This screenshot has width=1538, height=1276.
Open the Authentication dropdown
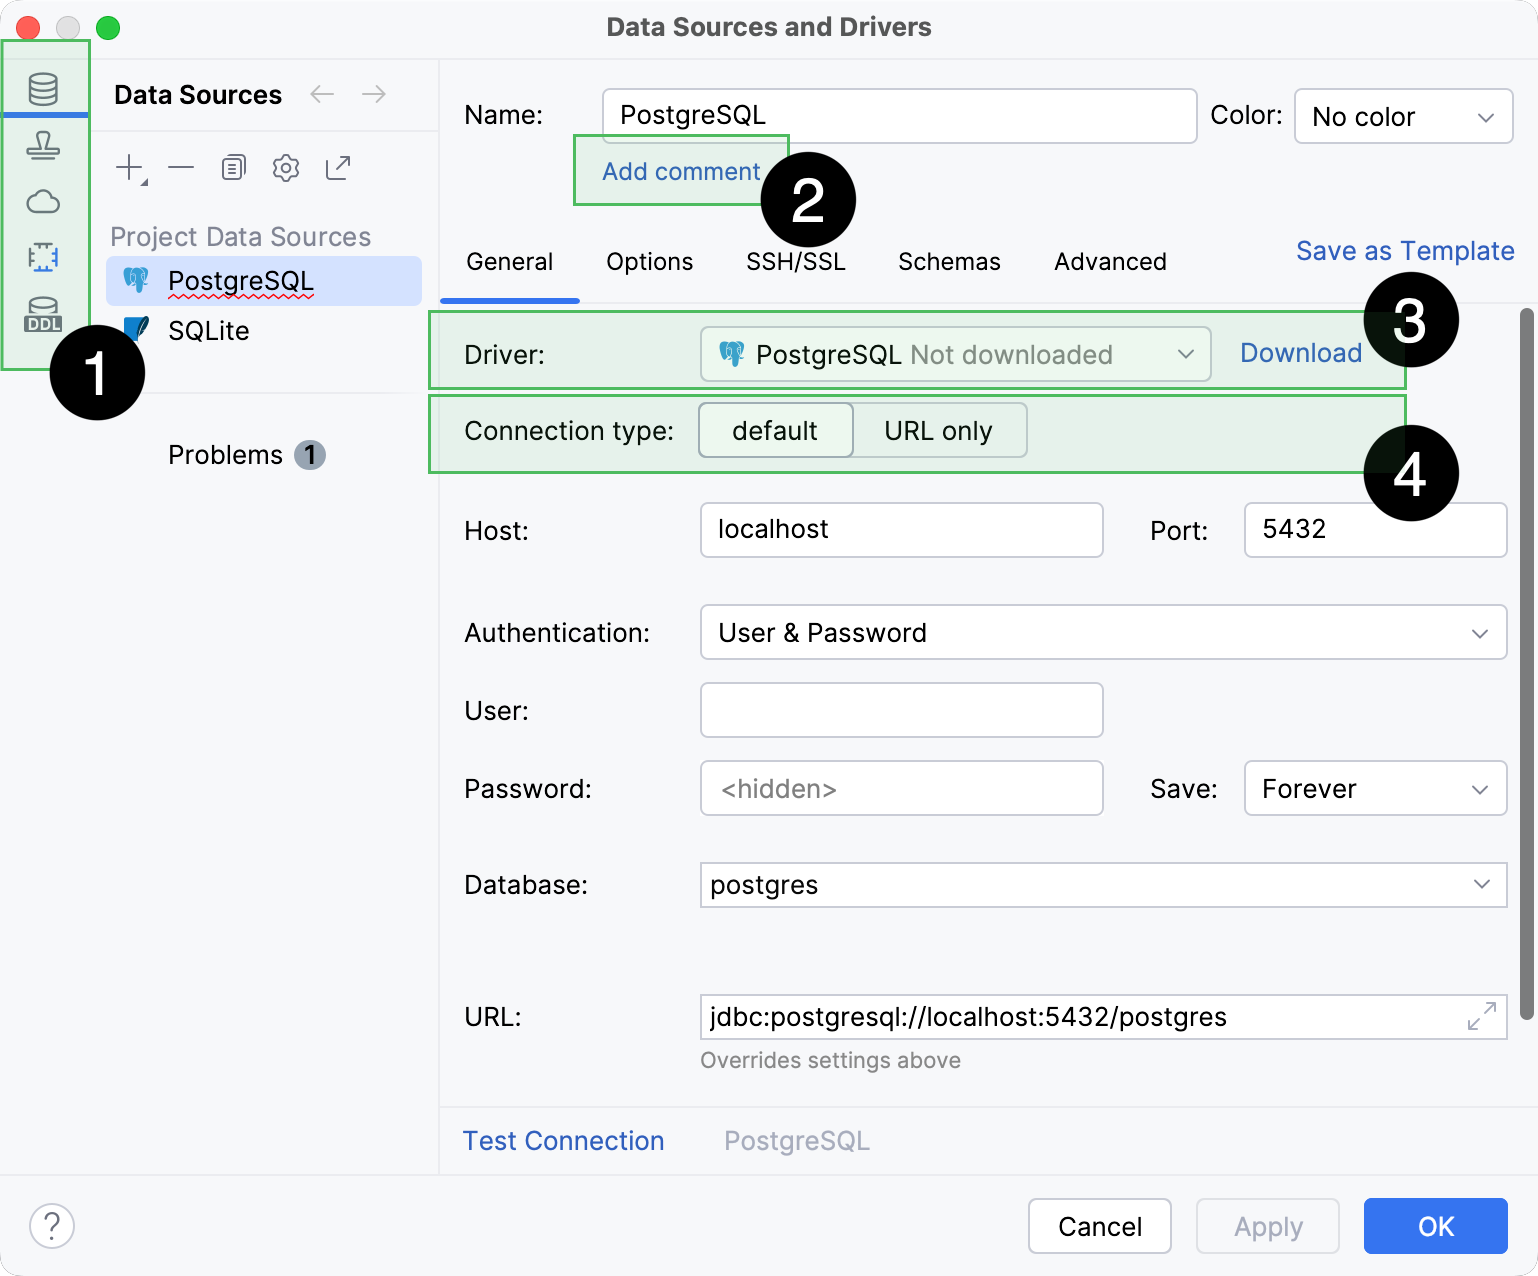(x=1103, y=632)
